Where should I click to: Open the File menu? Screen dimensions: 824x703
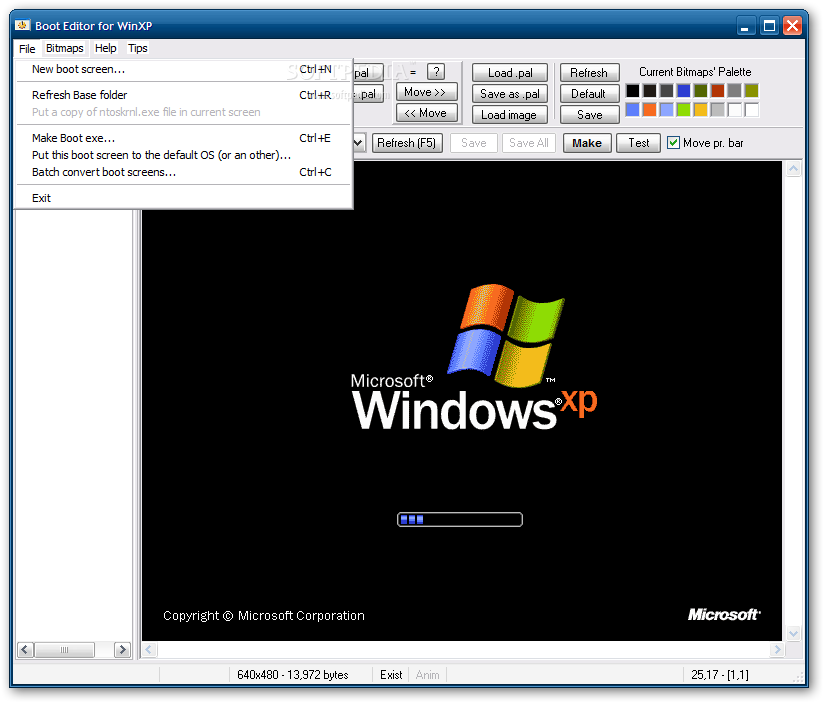tap(27, 49)
